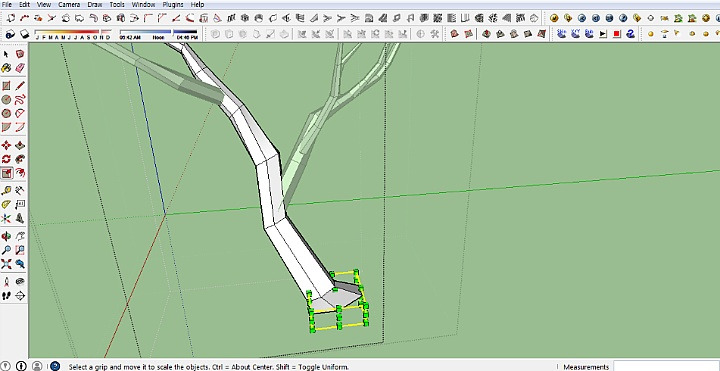Open the File menu
This screenshot has height=371, width=720.
coord(7,5)
